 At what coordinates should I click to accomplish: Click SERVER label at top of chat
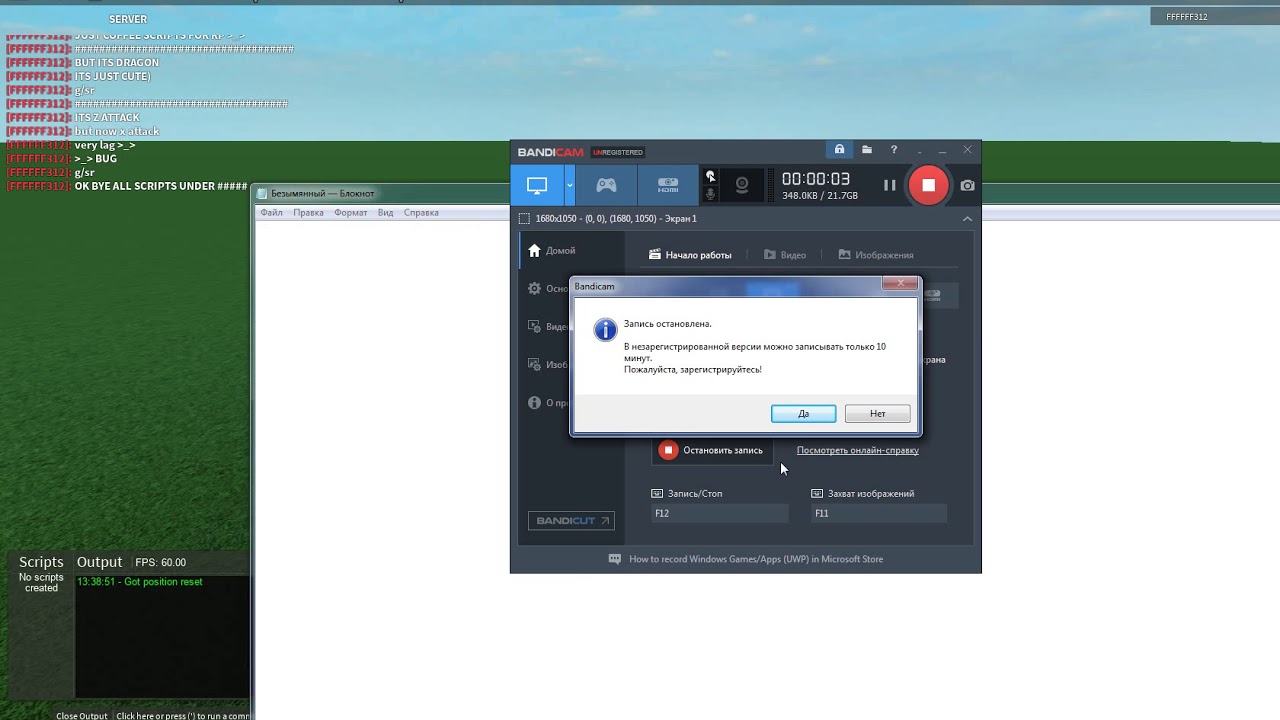click(128, 19)
